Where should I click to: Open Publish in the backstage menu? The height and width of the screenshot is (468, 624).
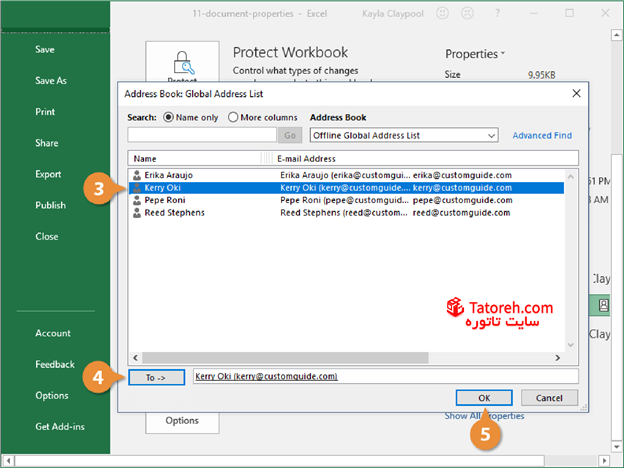[x=51, y=205]
